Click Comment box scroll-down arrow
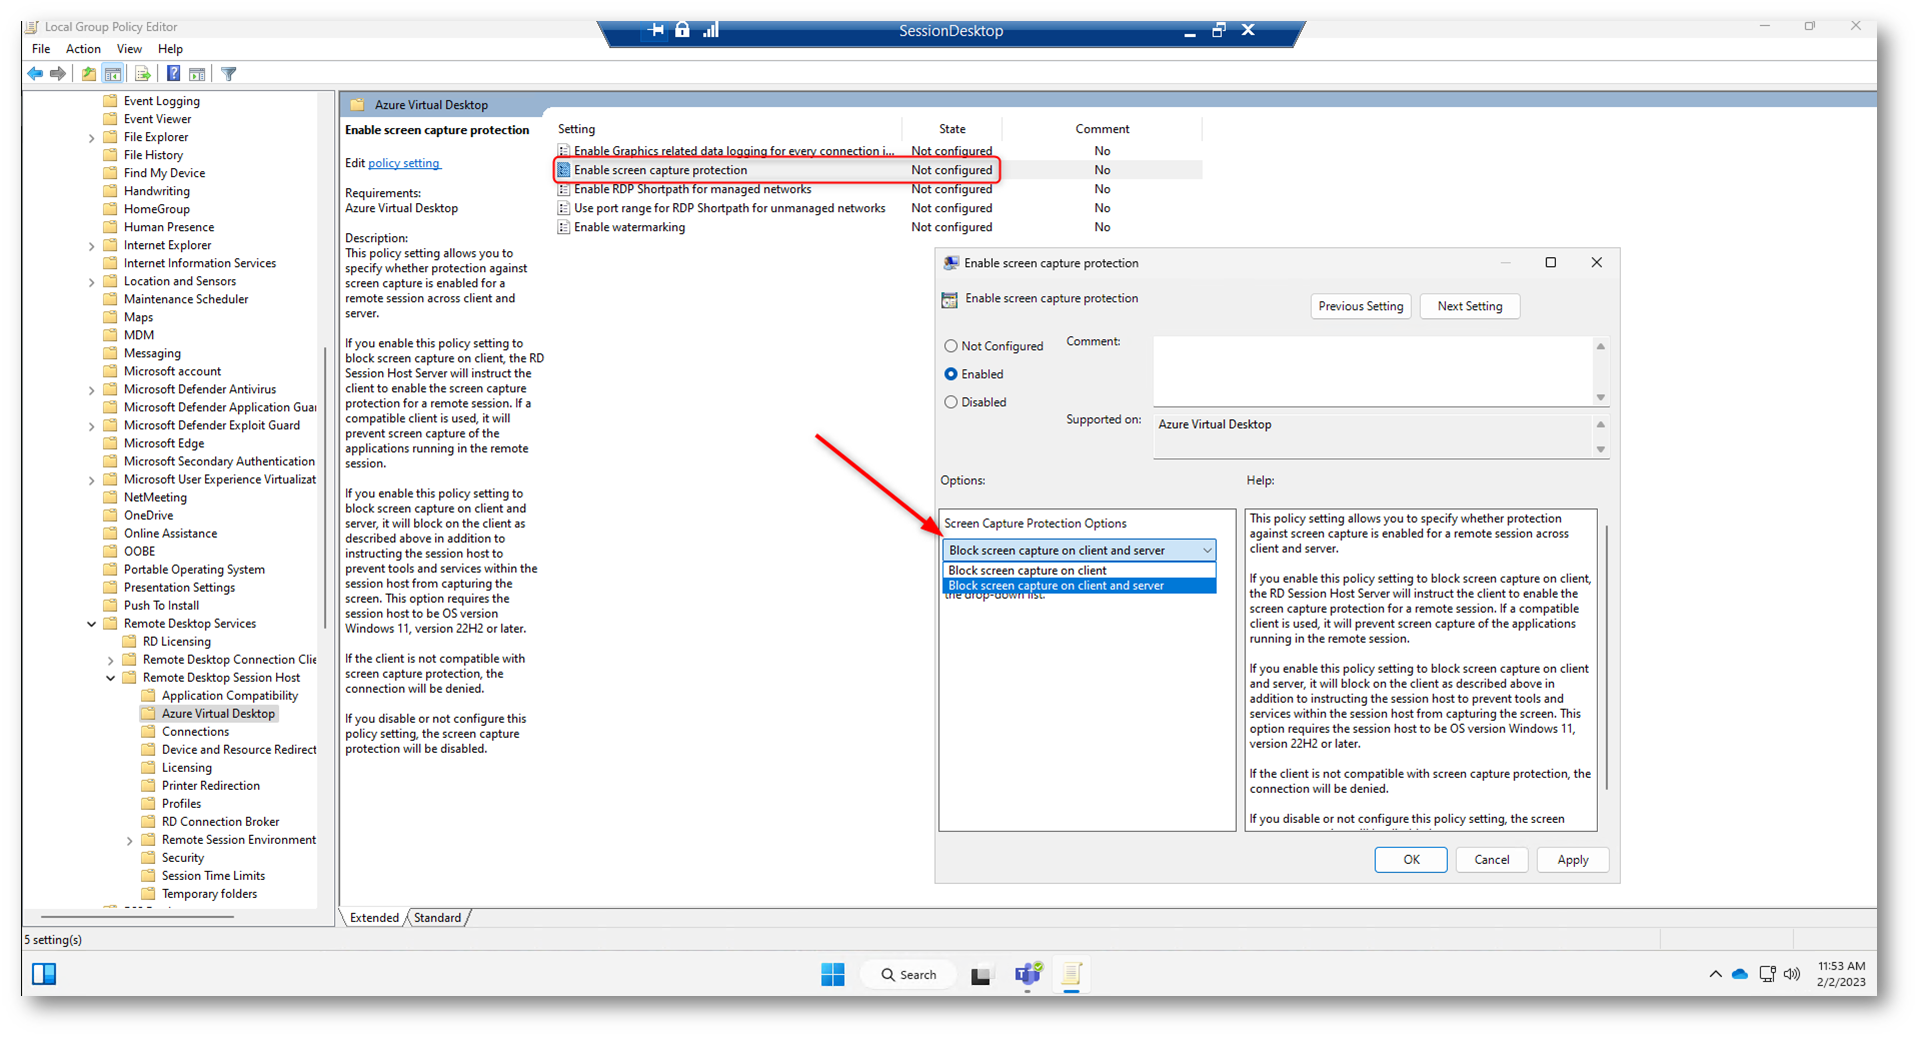1919x1038 pixels. click(1600, 397)
